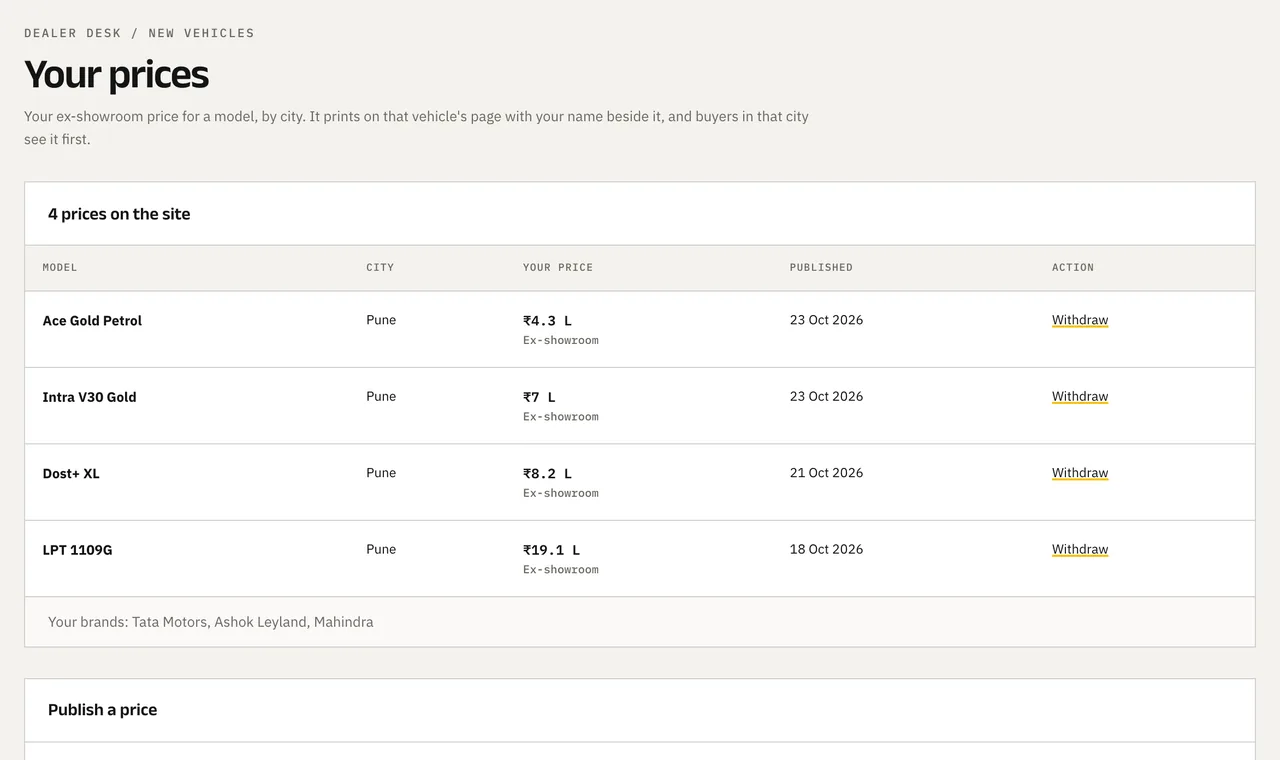Image resolution: width=1280 pixels, height=760 pixels.
Task: Select the LPT 1109G model name
Action: [x=77, y=550]
